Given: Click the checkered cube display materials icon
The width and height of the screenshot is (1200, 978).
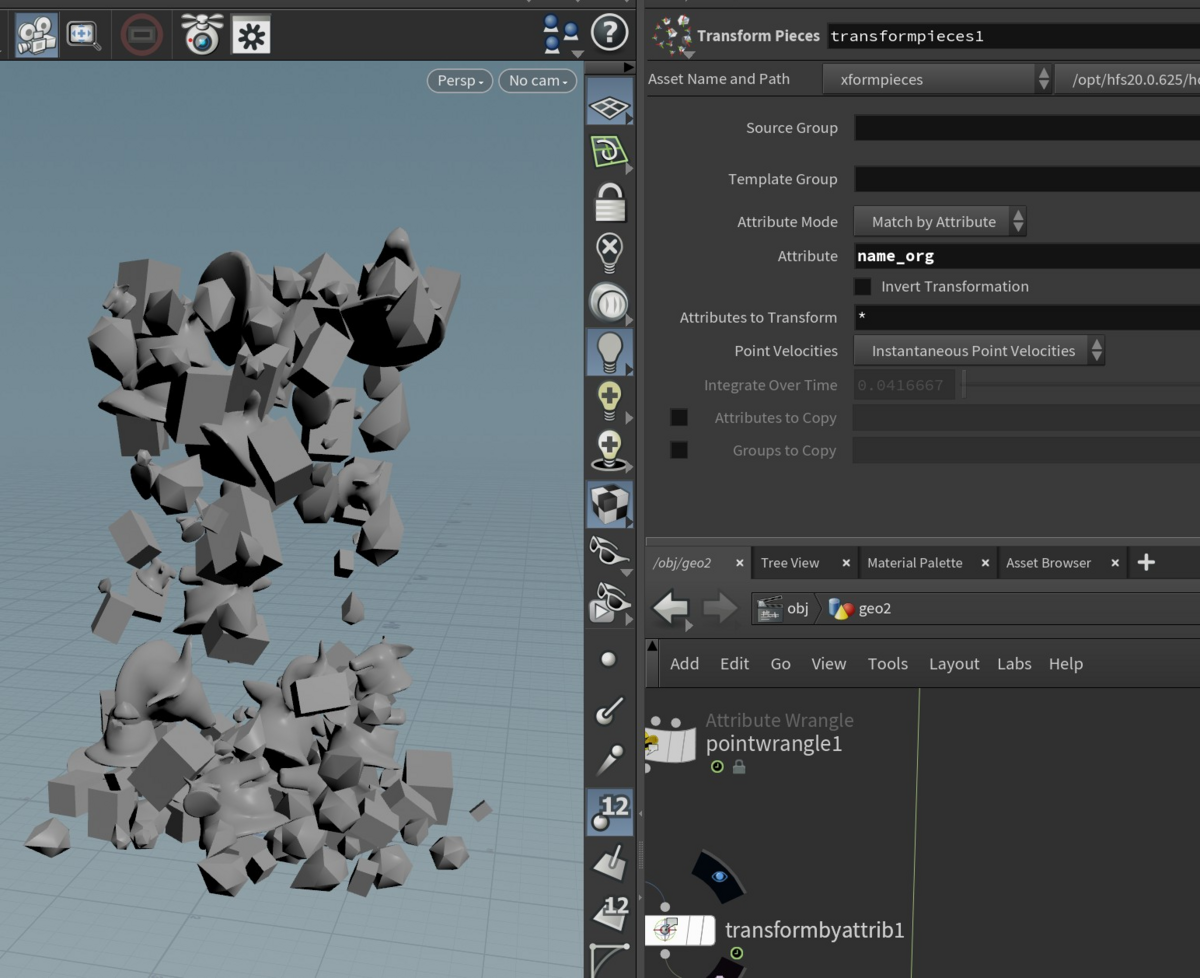Looking at the screenshot, I should [609, 504].
